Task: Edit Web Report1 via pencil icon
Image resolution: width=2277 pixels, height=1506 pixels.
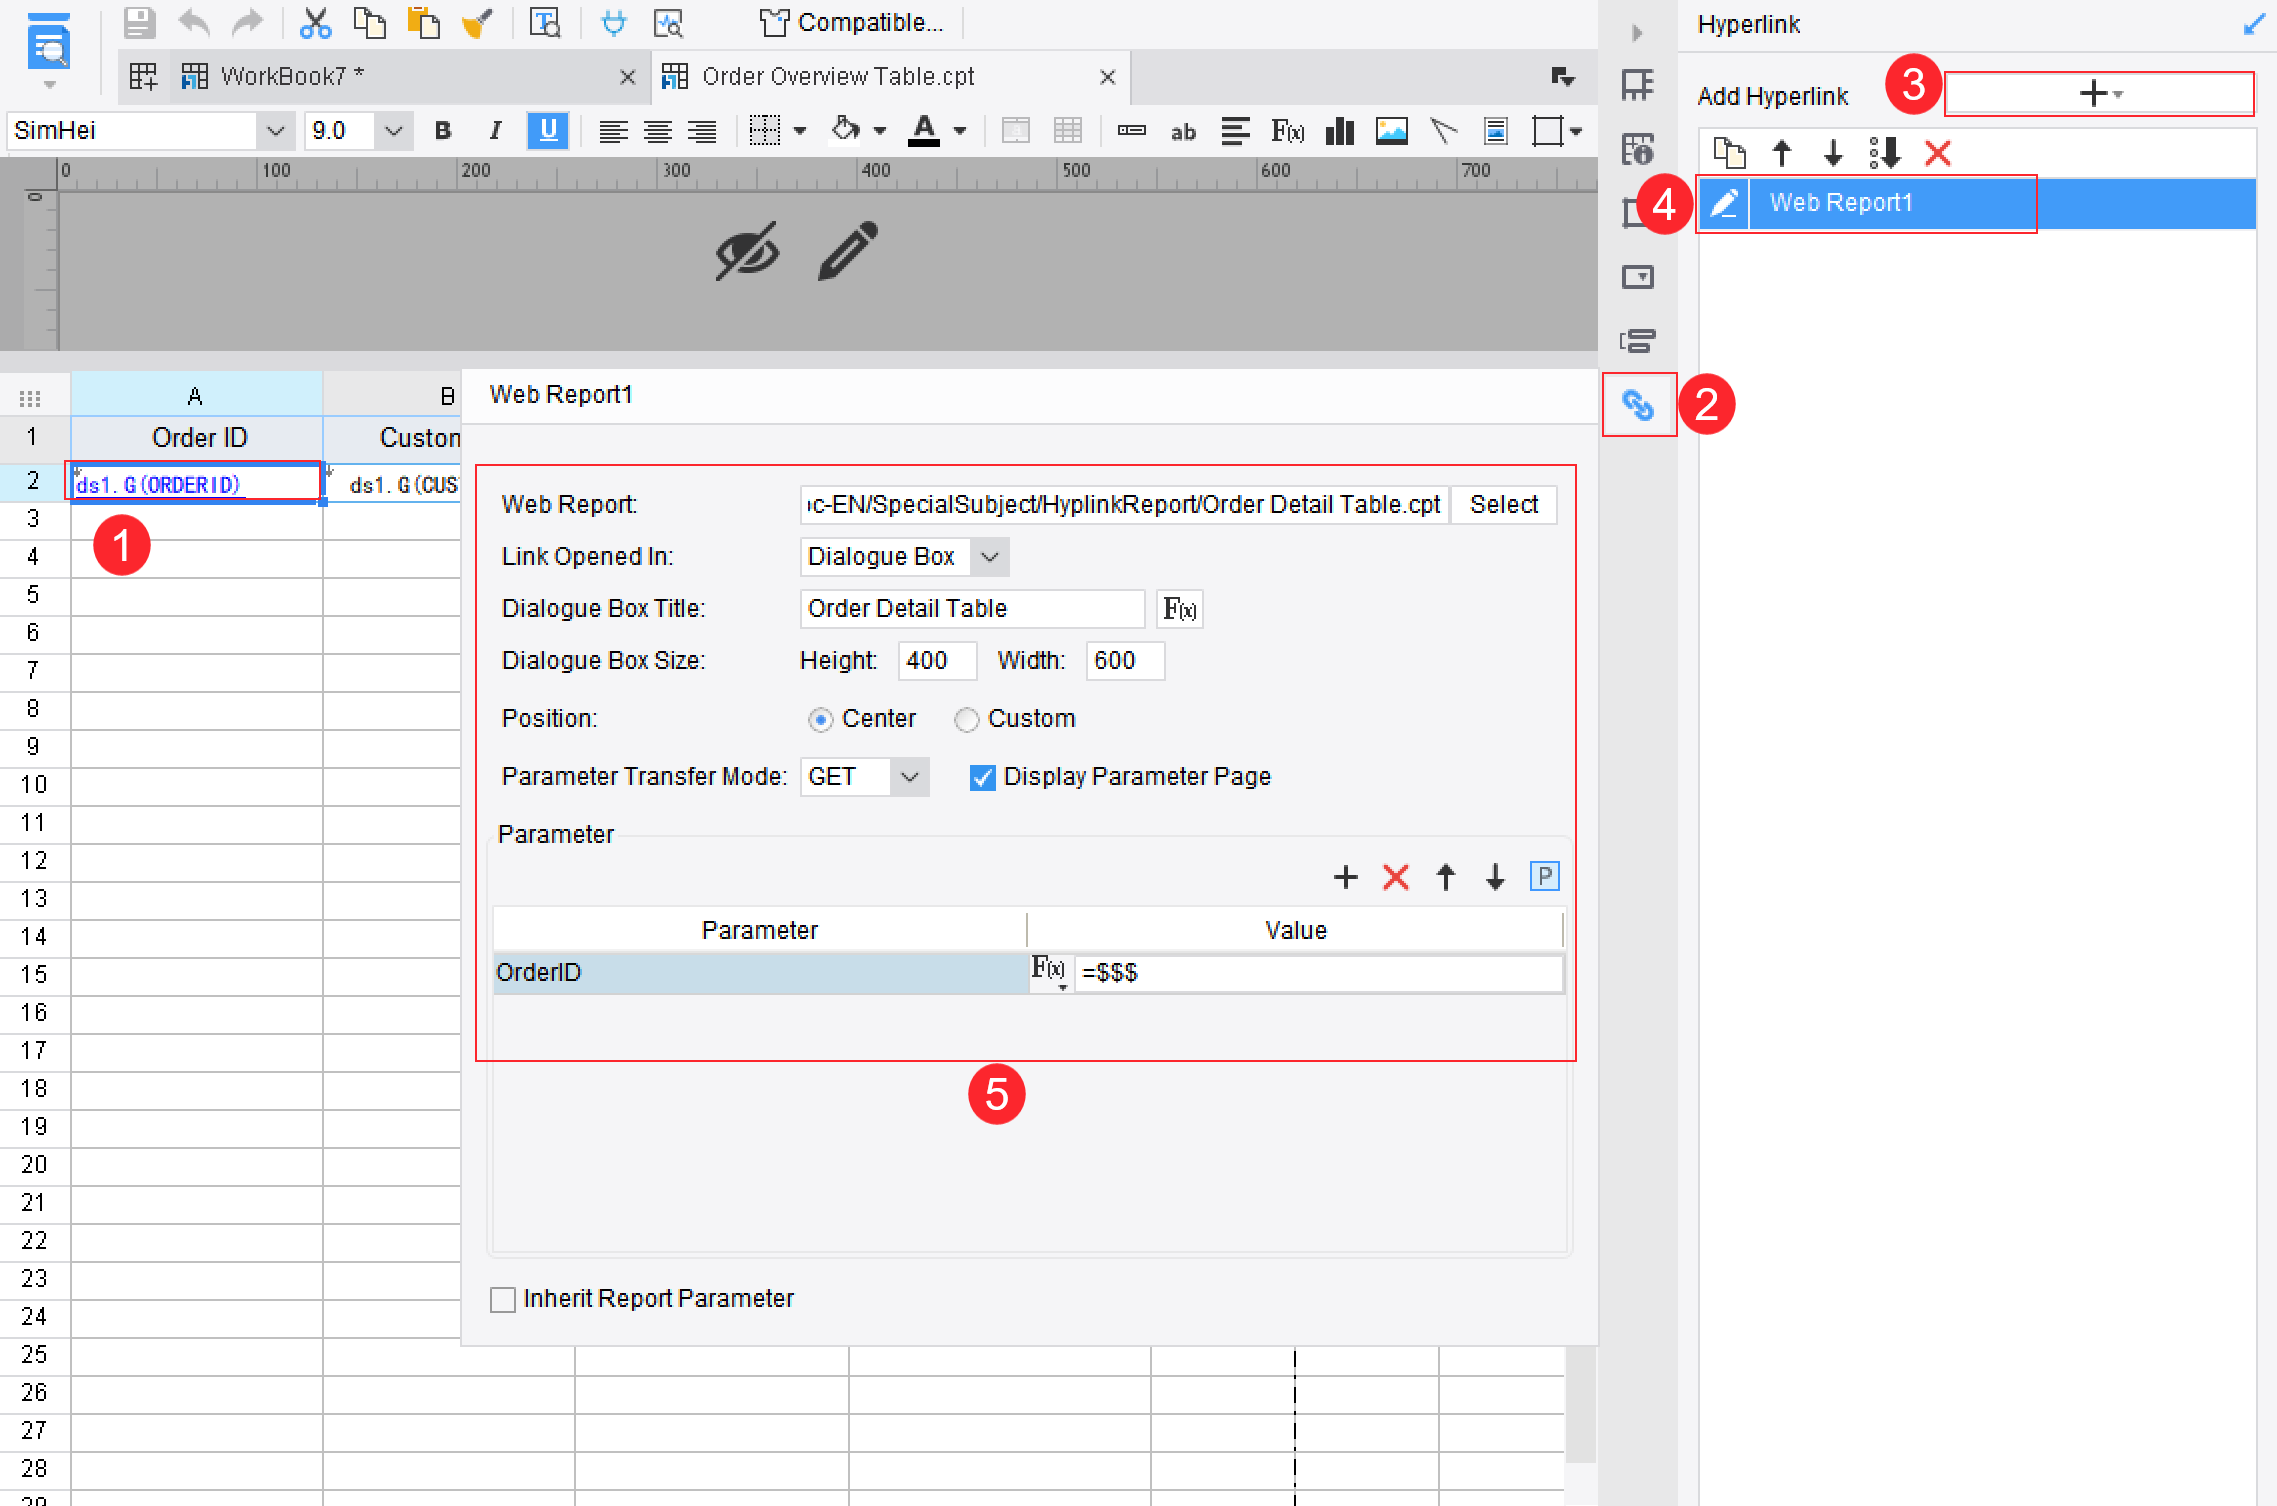Action: point(1725,203)
